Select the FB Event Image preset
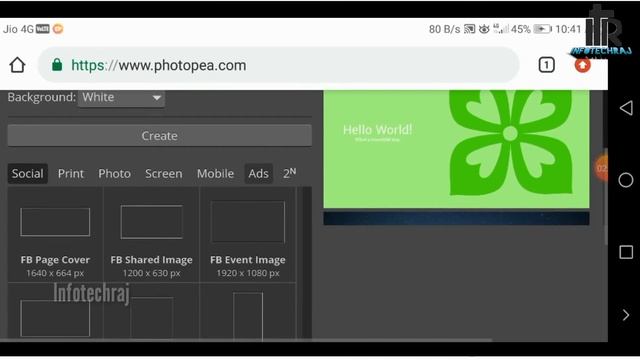 248,235
